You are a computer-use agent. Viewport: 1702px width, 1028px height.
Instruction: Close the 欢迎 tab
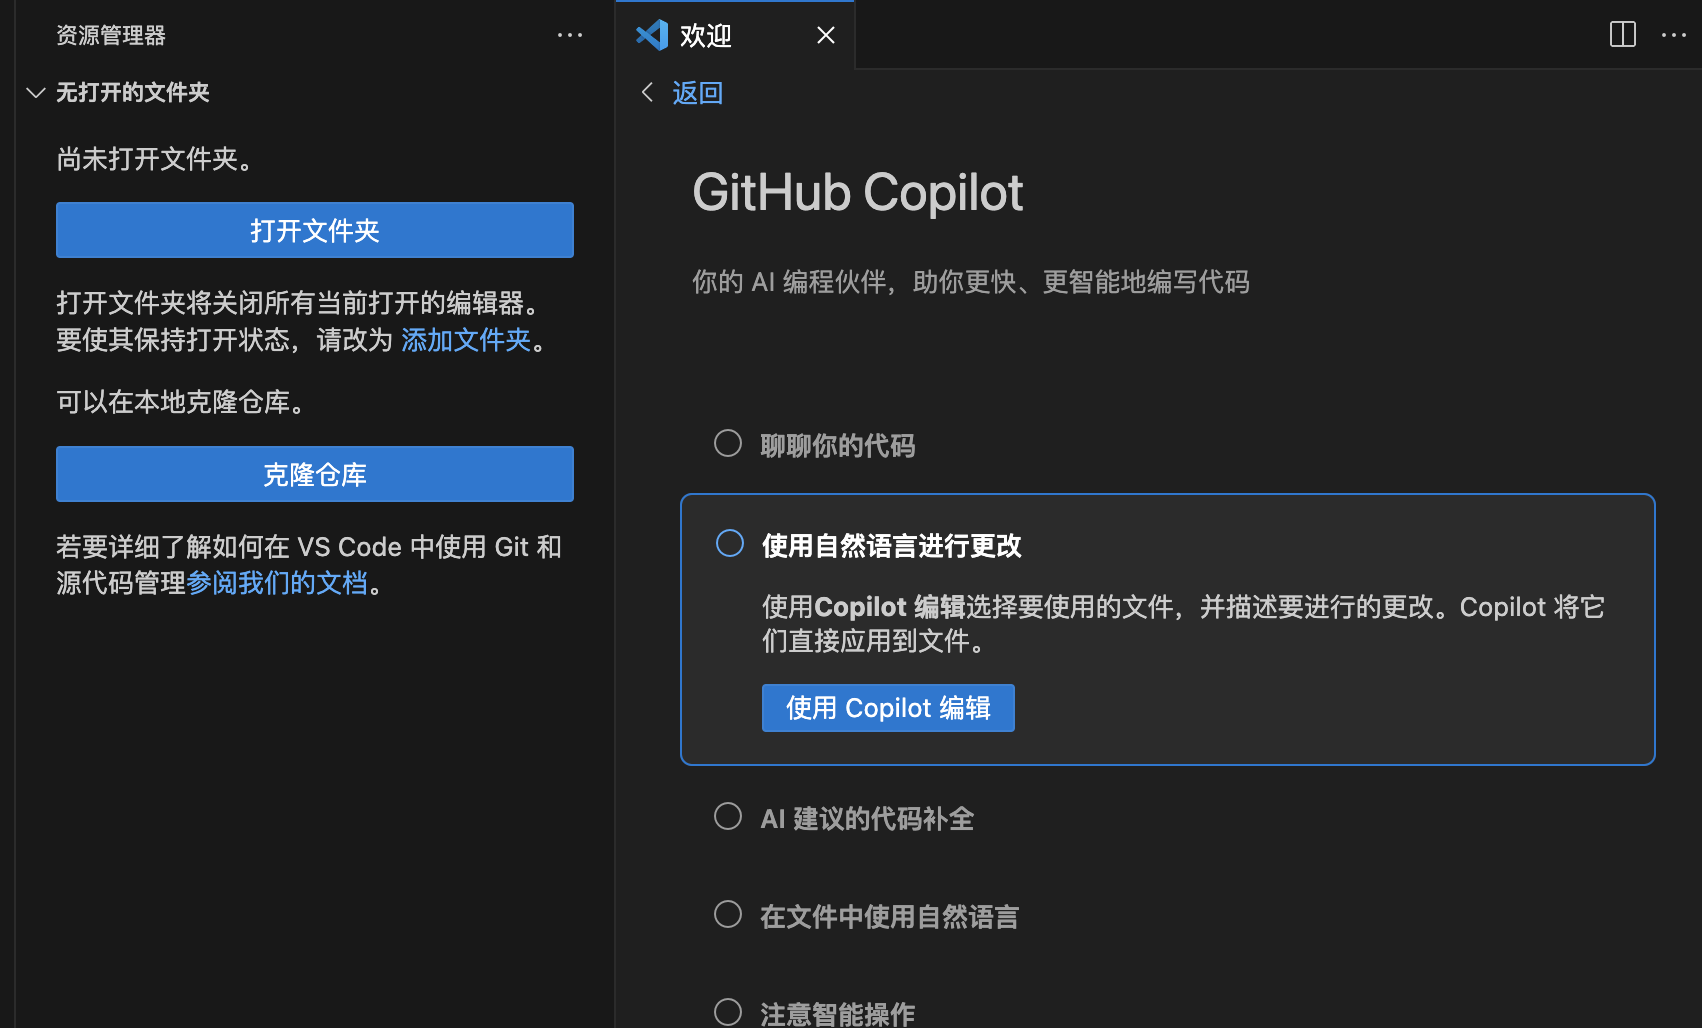click(x=826, y=35)
